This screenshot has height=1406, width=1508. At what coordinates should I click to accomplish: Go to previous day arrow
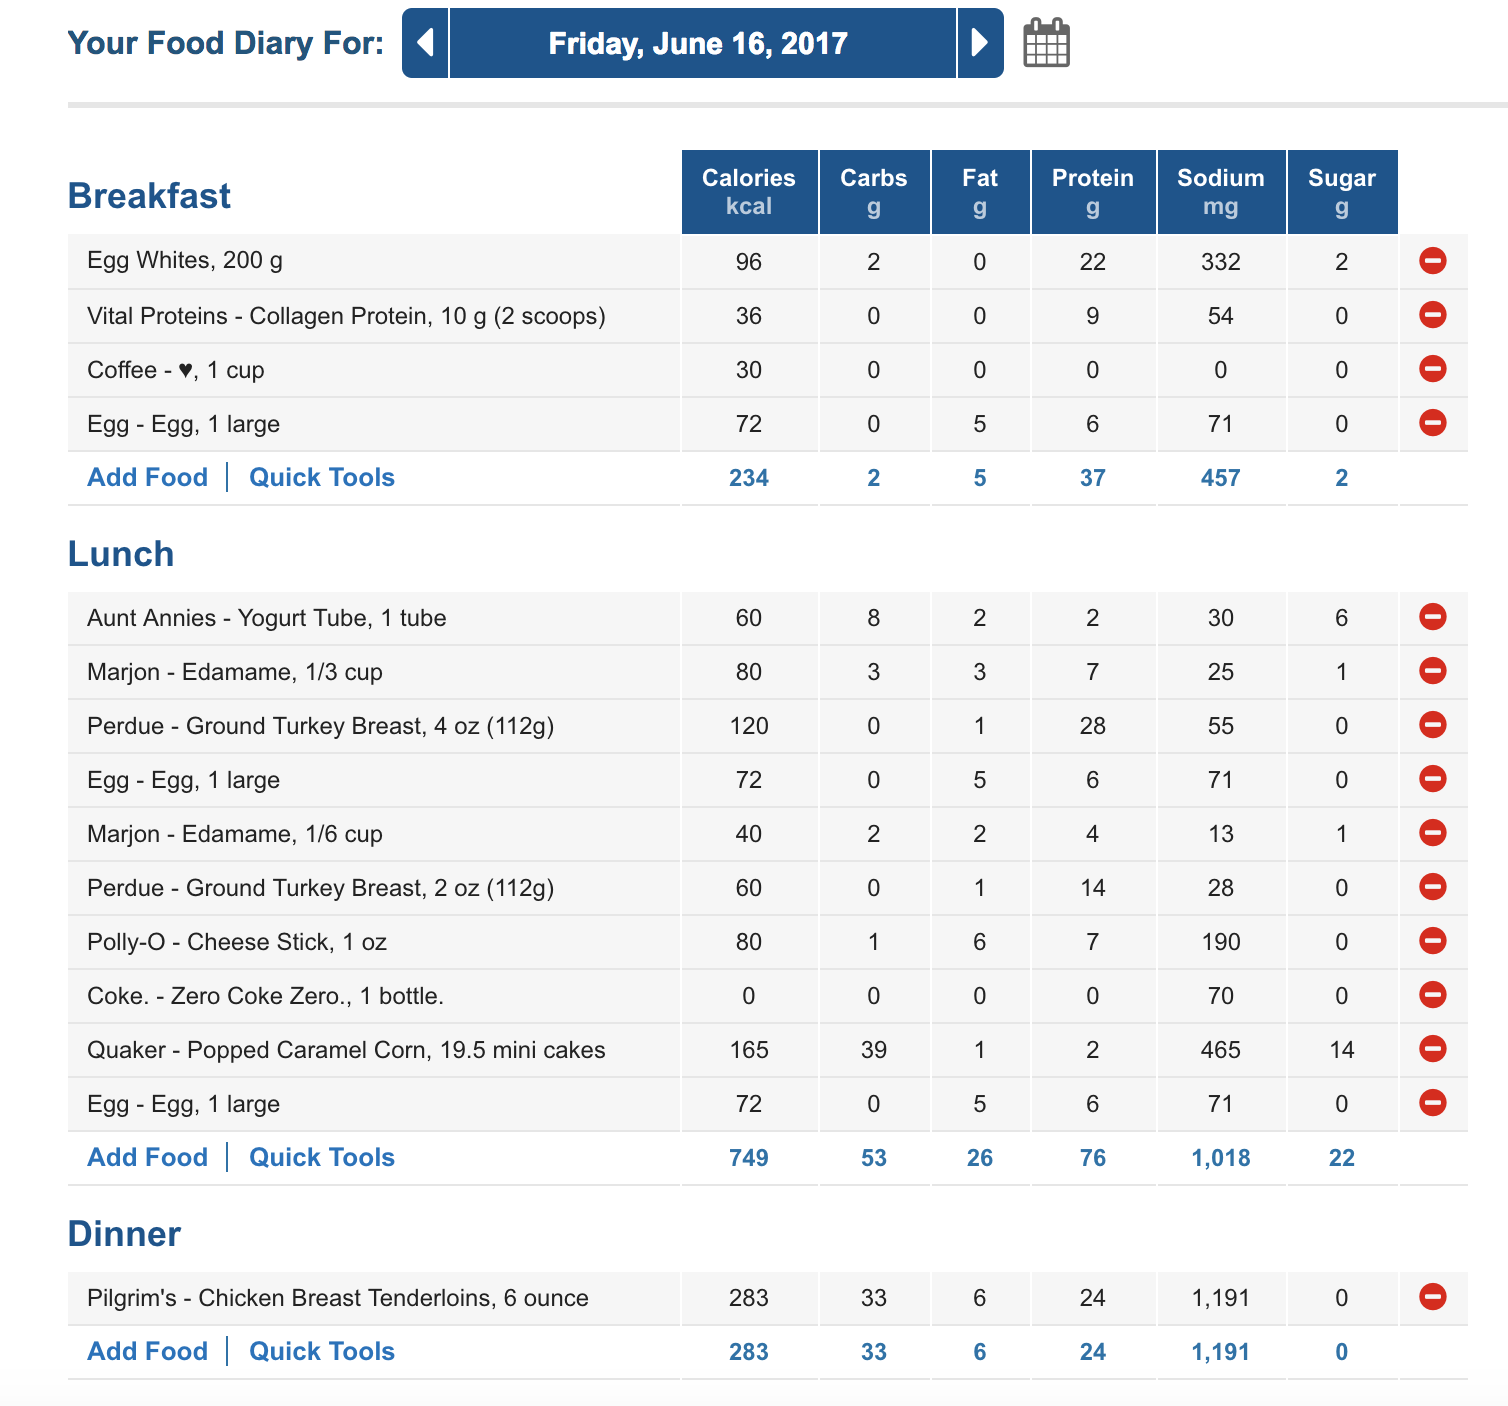tap(425, 43)
